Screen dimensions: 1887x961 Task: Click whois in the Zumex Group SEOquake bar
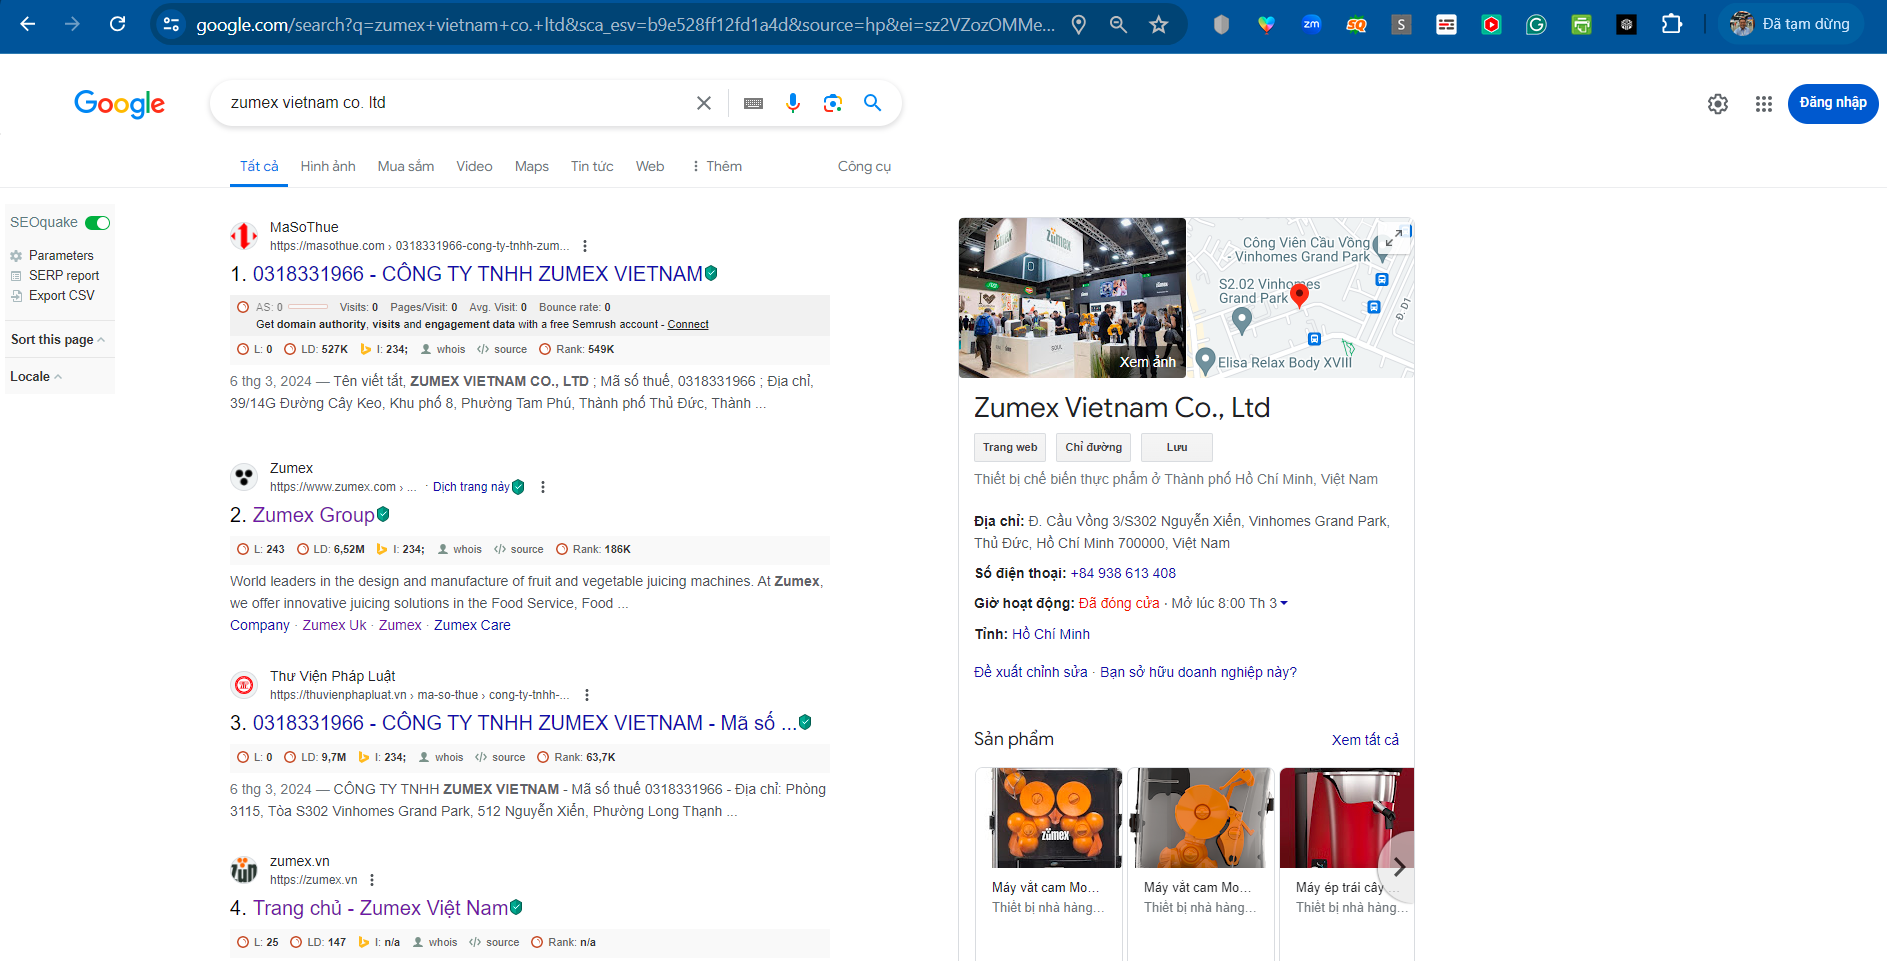(x=461, y=549)
